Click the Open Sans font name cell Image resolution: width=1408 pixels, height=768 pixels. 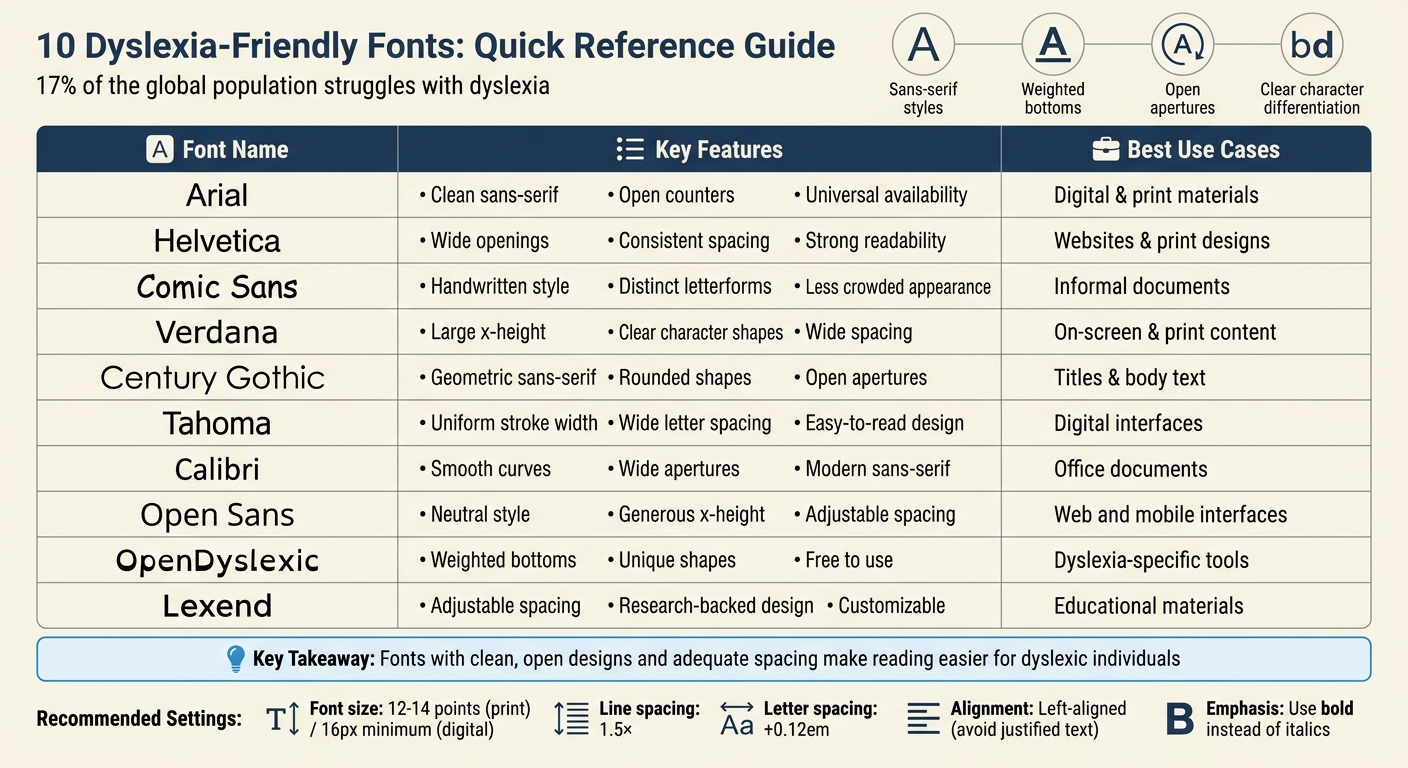tap(217, 514)
